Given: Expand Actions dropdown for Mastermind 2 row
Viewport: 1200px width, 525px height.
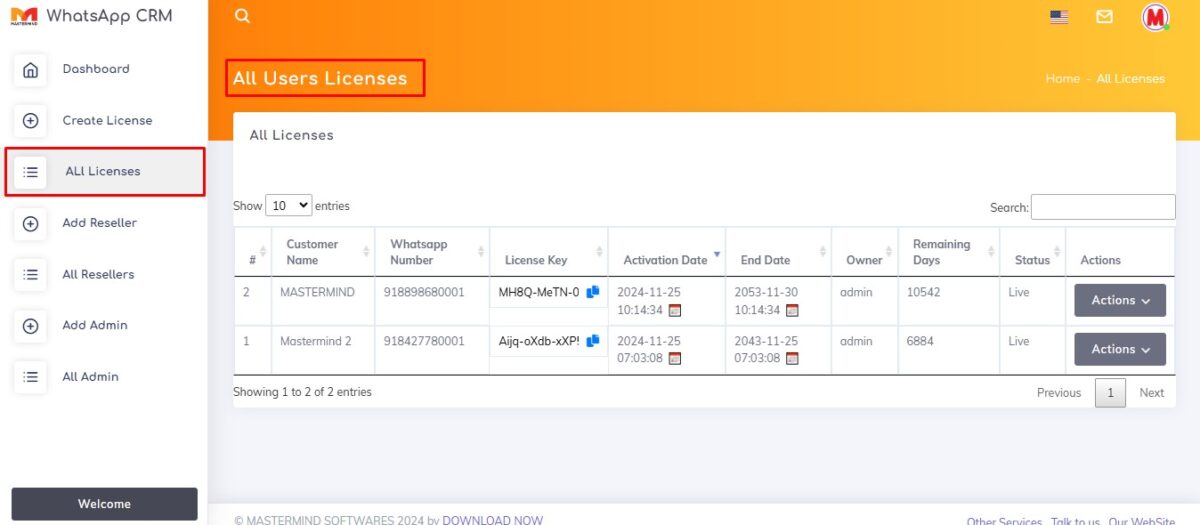Looking at the screenshot, I should point(1119,349).
